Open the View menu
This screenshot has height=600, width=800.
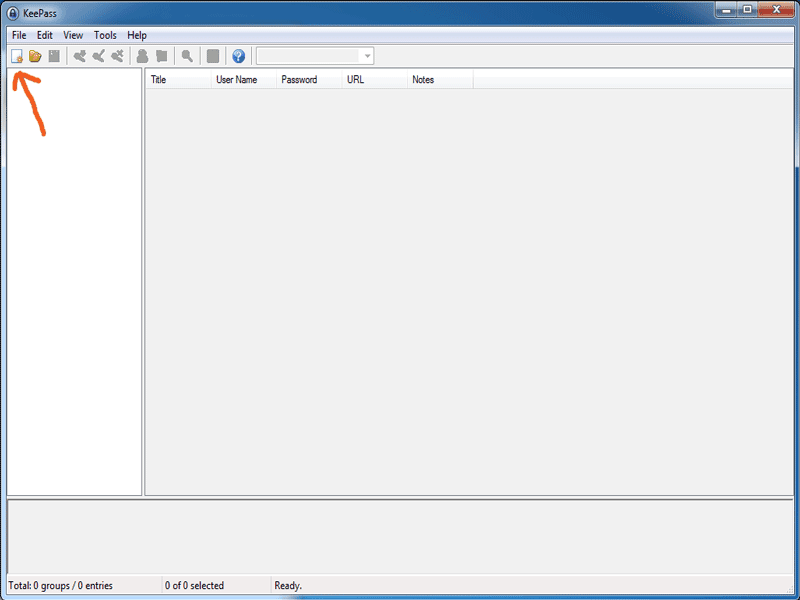coord(73,35)
